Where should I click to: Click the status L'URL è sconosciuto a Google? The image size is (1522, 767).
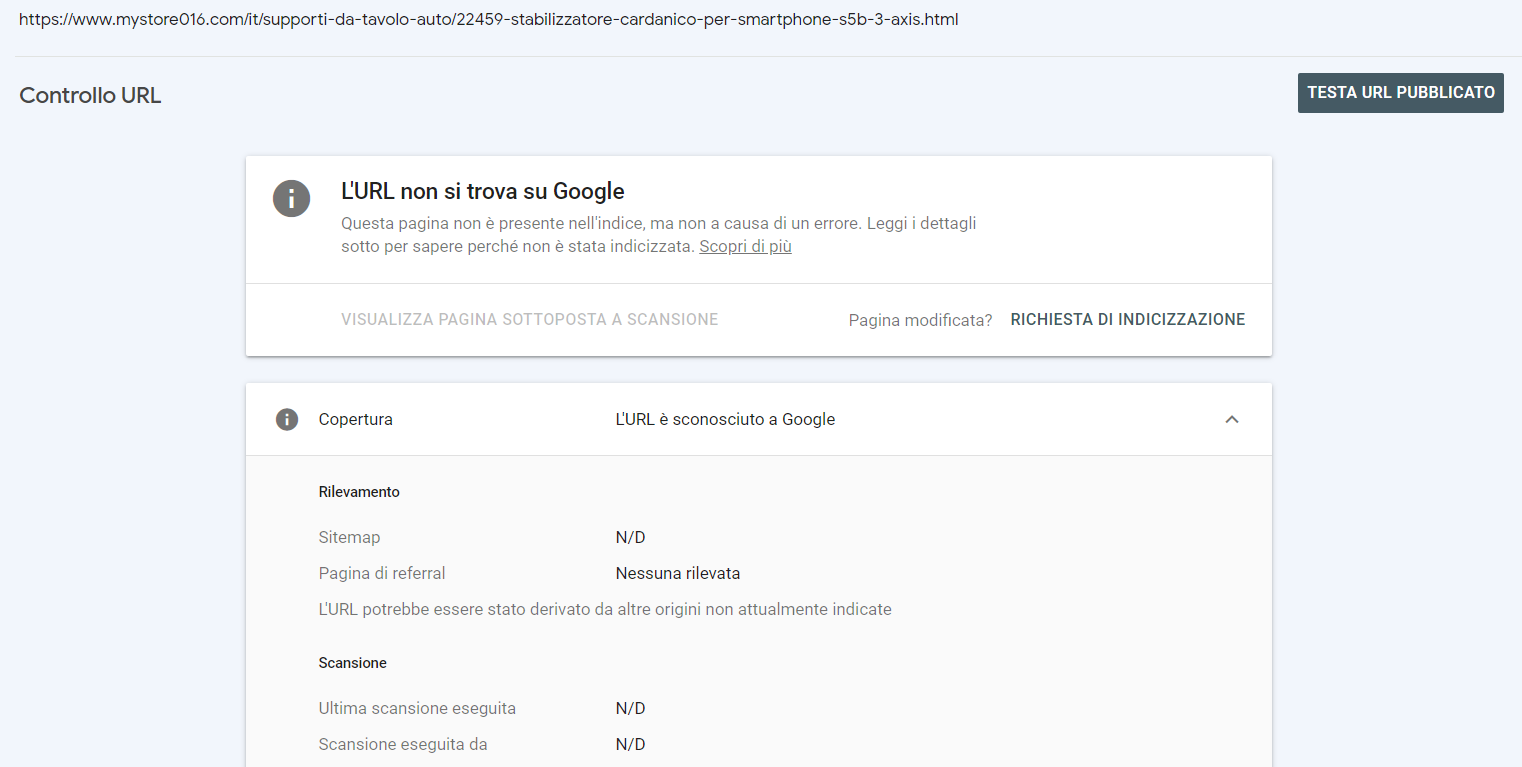pos(725,420)
